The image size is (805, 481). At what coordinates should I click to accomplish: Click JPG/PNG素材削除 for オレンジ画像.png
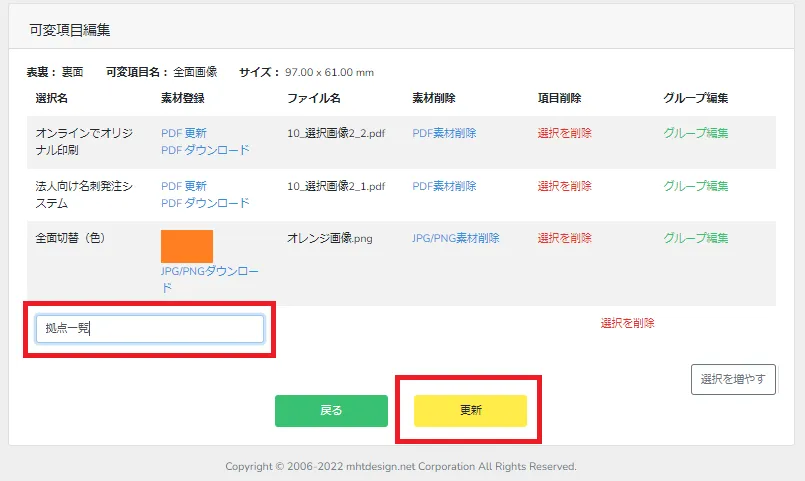point(455,238)
